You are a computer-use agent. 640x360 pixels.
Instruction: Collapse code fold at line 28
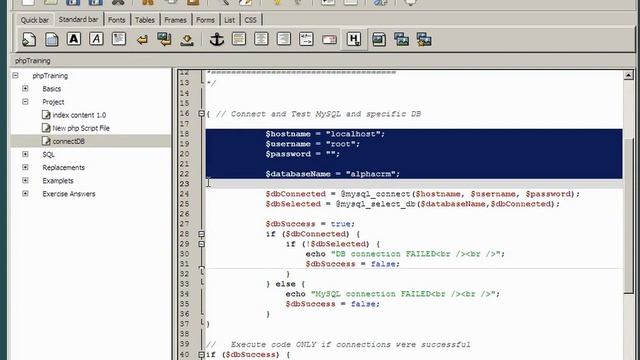(201, 234)
